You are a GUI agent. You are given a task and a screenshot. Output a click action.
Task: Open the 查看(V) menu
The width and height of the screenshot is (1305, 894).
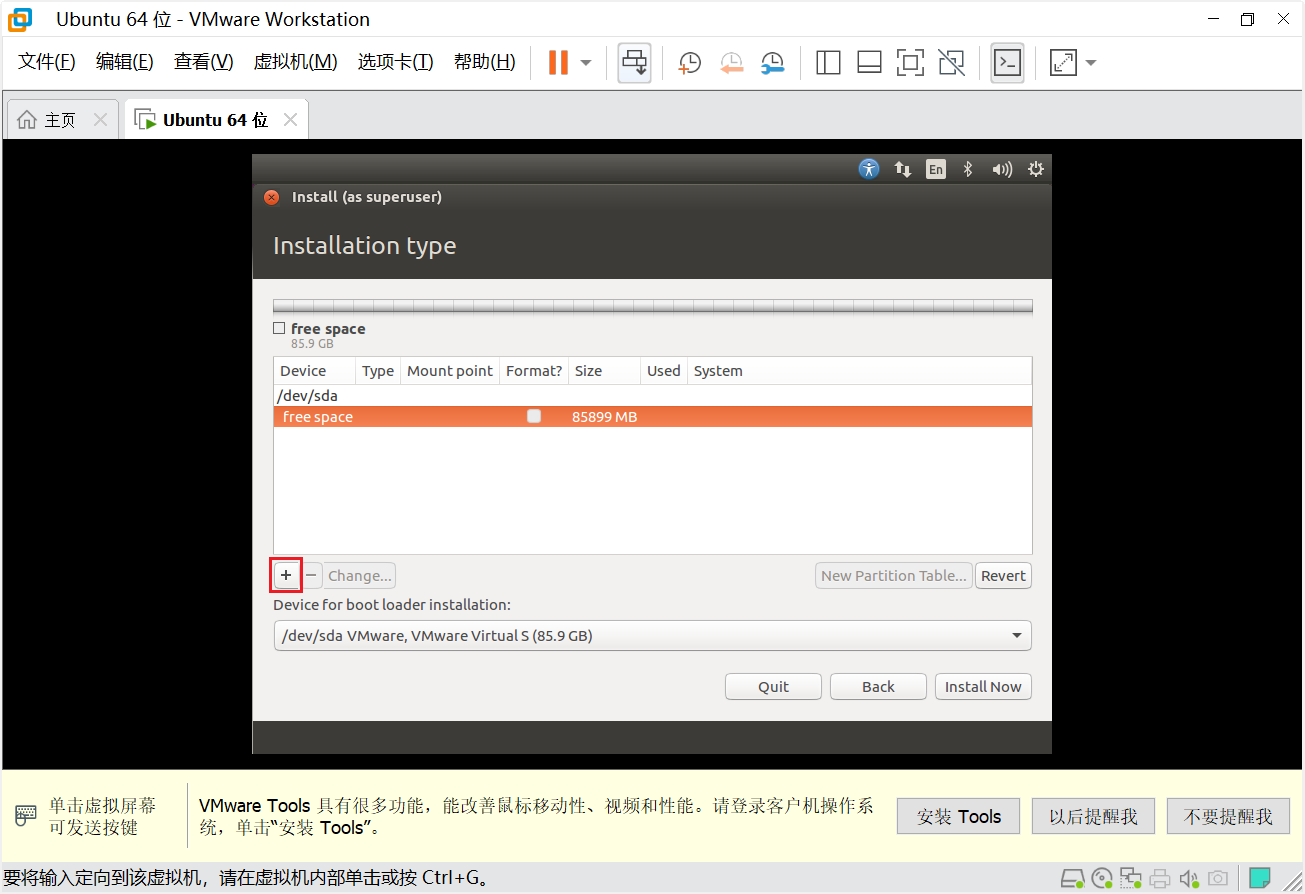[x=203, y=62]
